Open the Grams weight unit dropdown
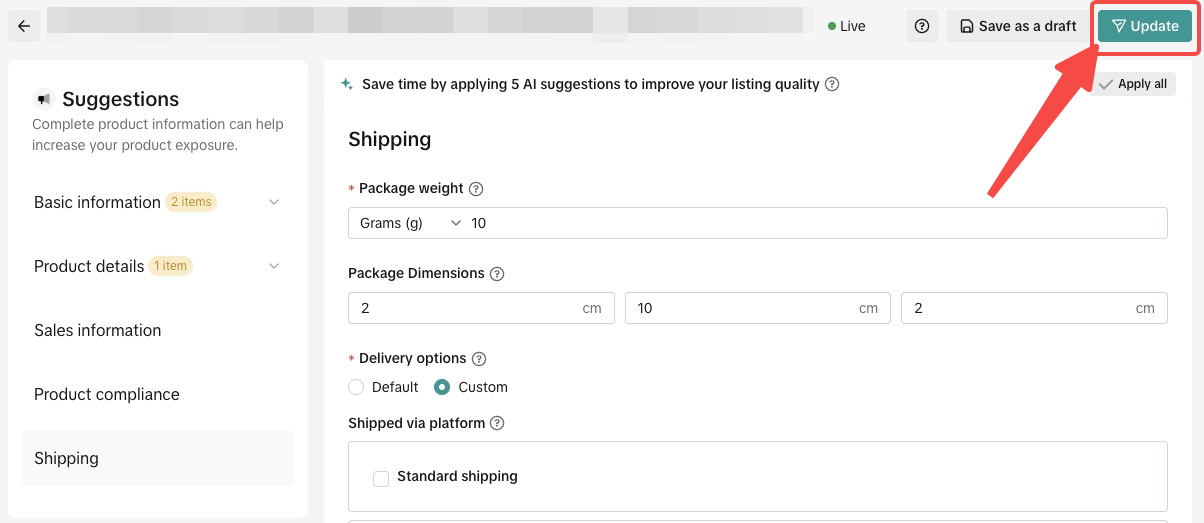The width and height of the screenshot is (1204, 523). coord(410,223)
